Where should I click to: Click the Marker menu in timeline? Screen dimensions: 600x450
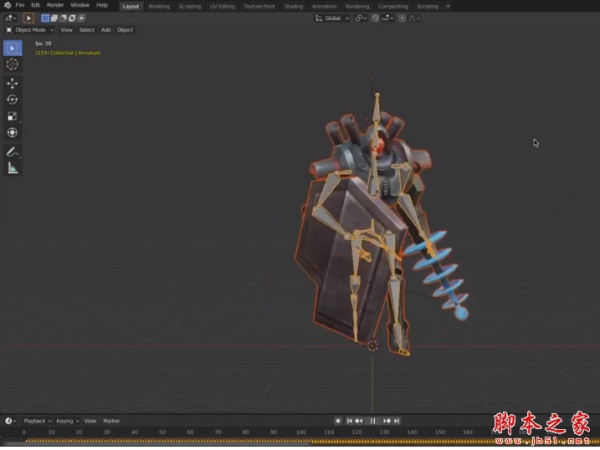(x=111, y=421)
